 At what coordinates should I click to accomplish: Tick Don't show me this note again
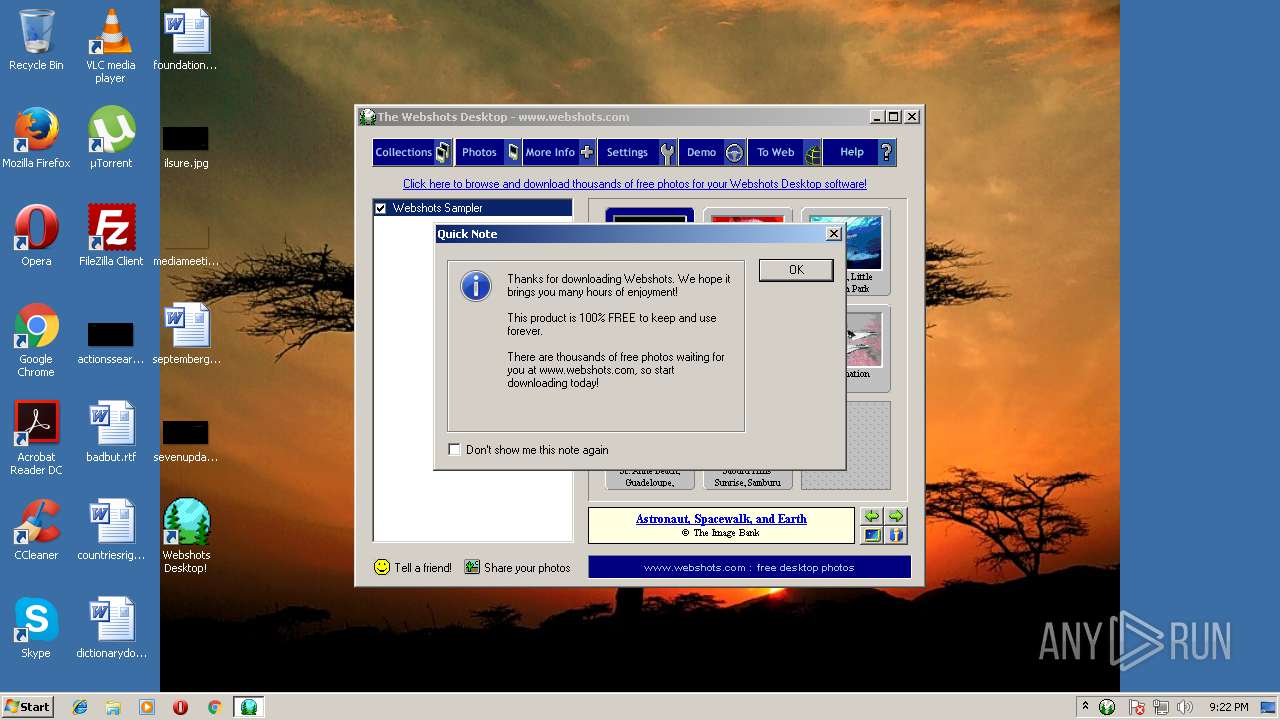pyautogui.click(x=454, y=450)
